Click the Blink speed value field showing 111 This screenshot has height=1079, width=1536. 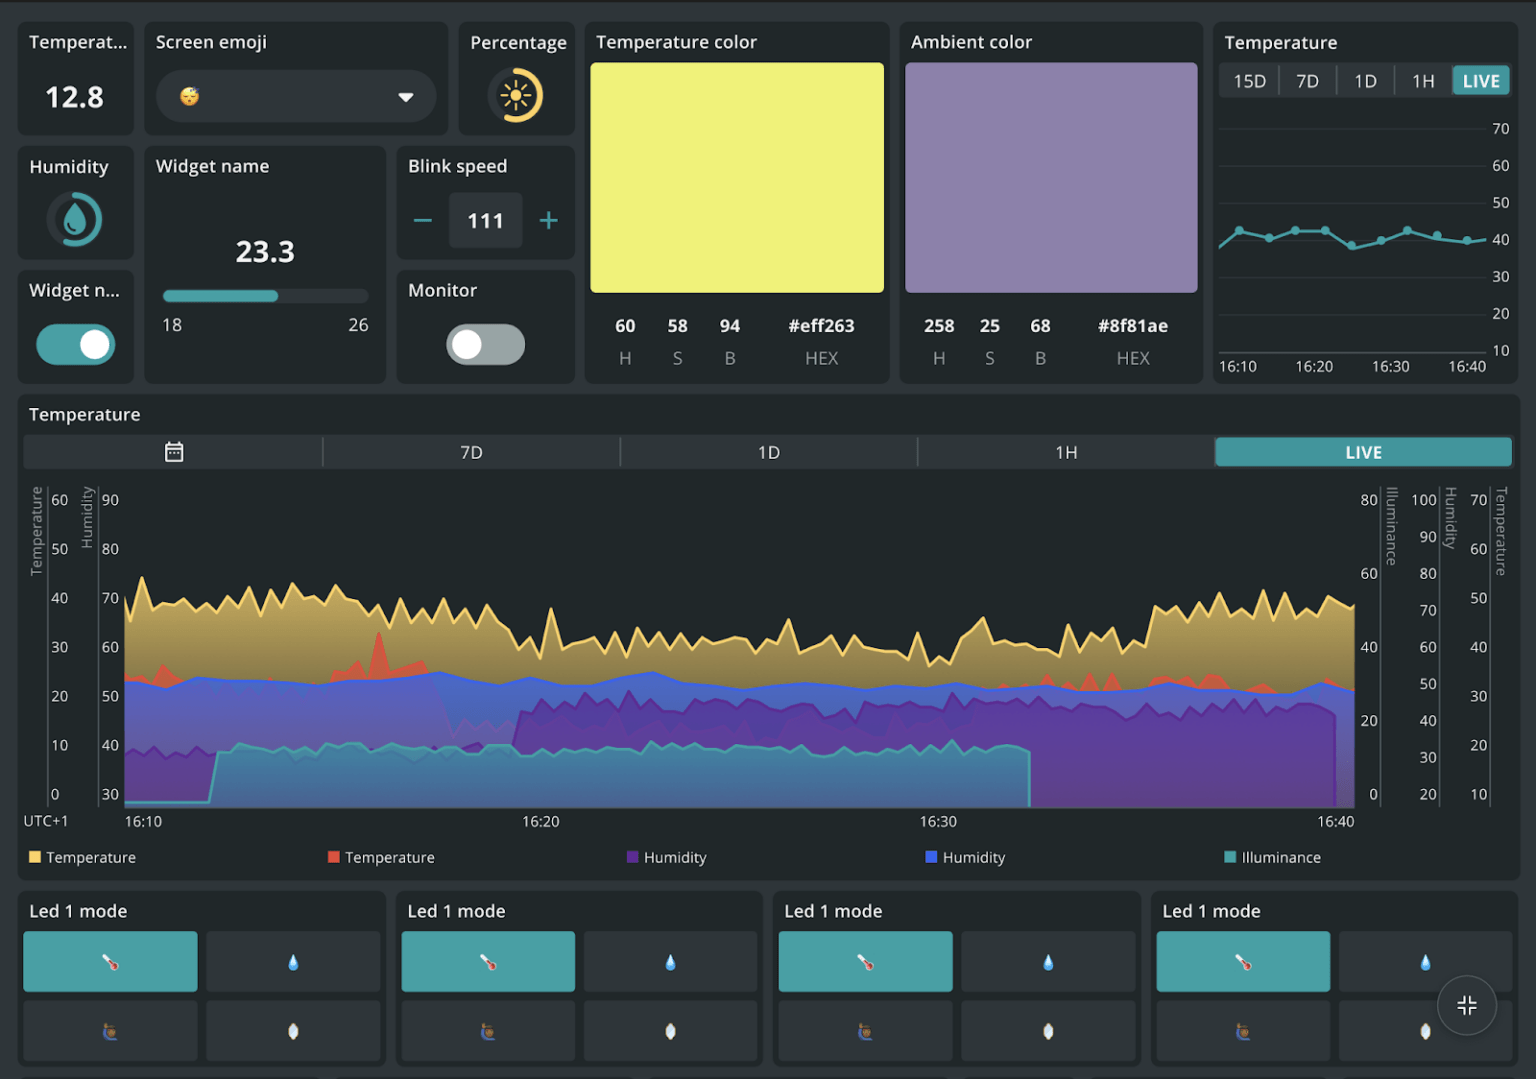tap(486, 220)
